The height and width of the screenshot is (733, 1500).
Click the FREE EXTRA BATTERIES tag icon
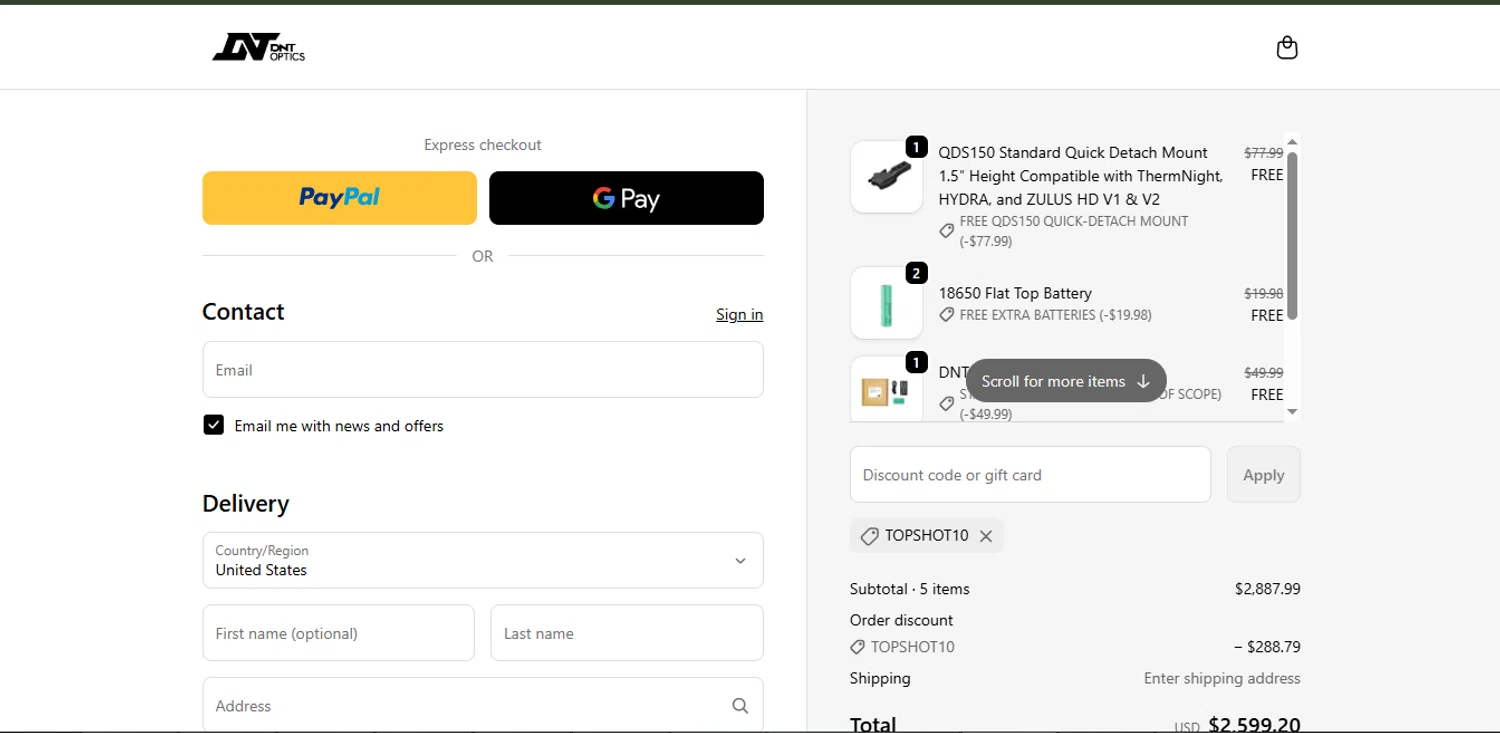[x=946, y=315]
